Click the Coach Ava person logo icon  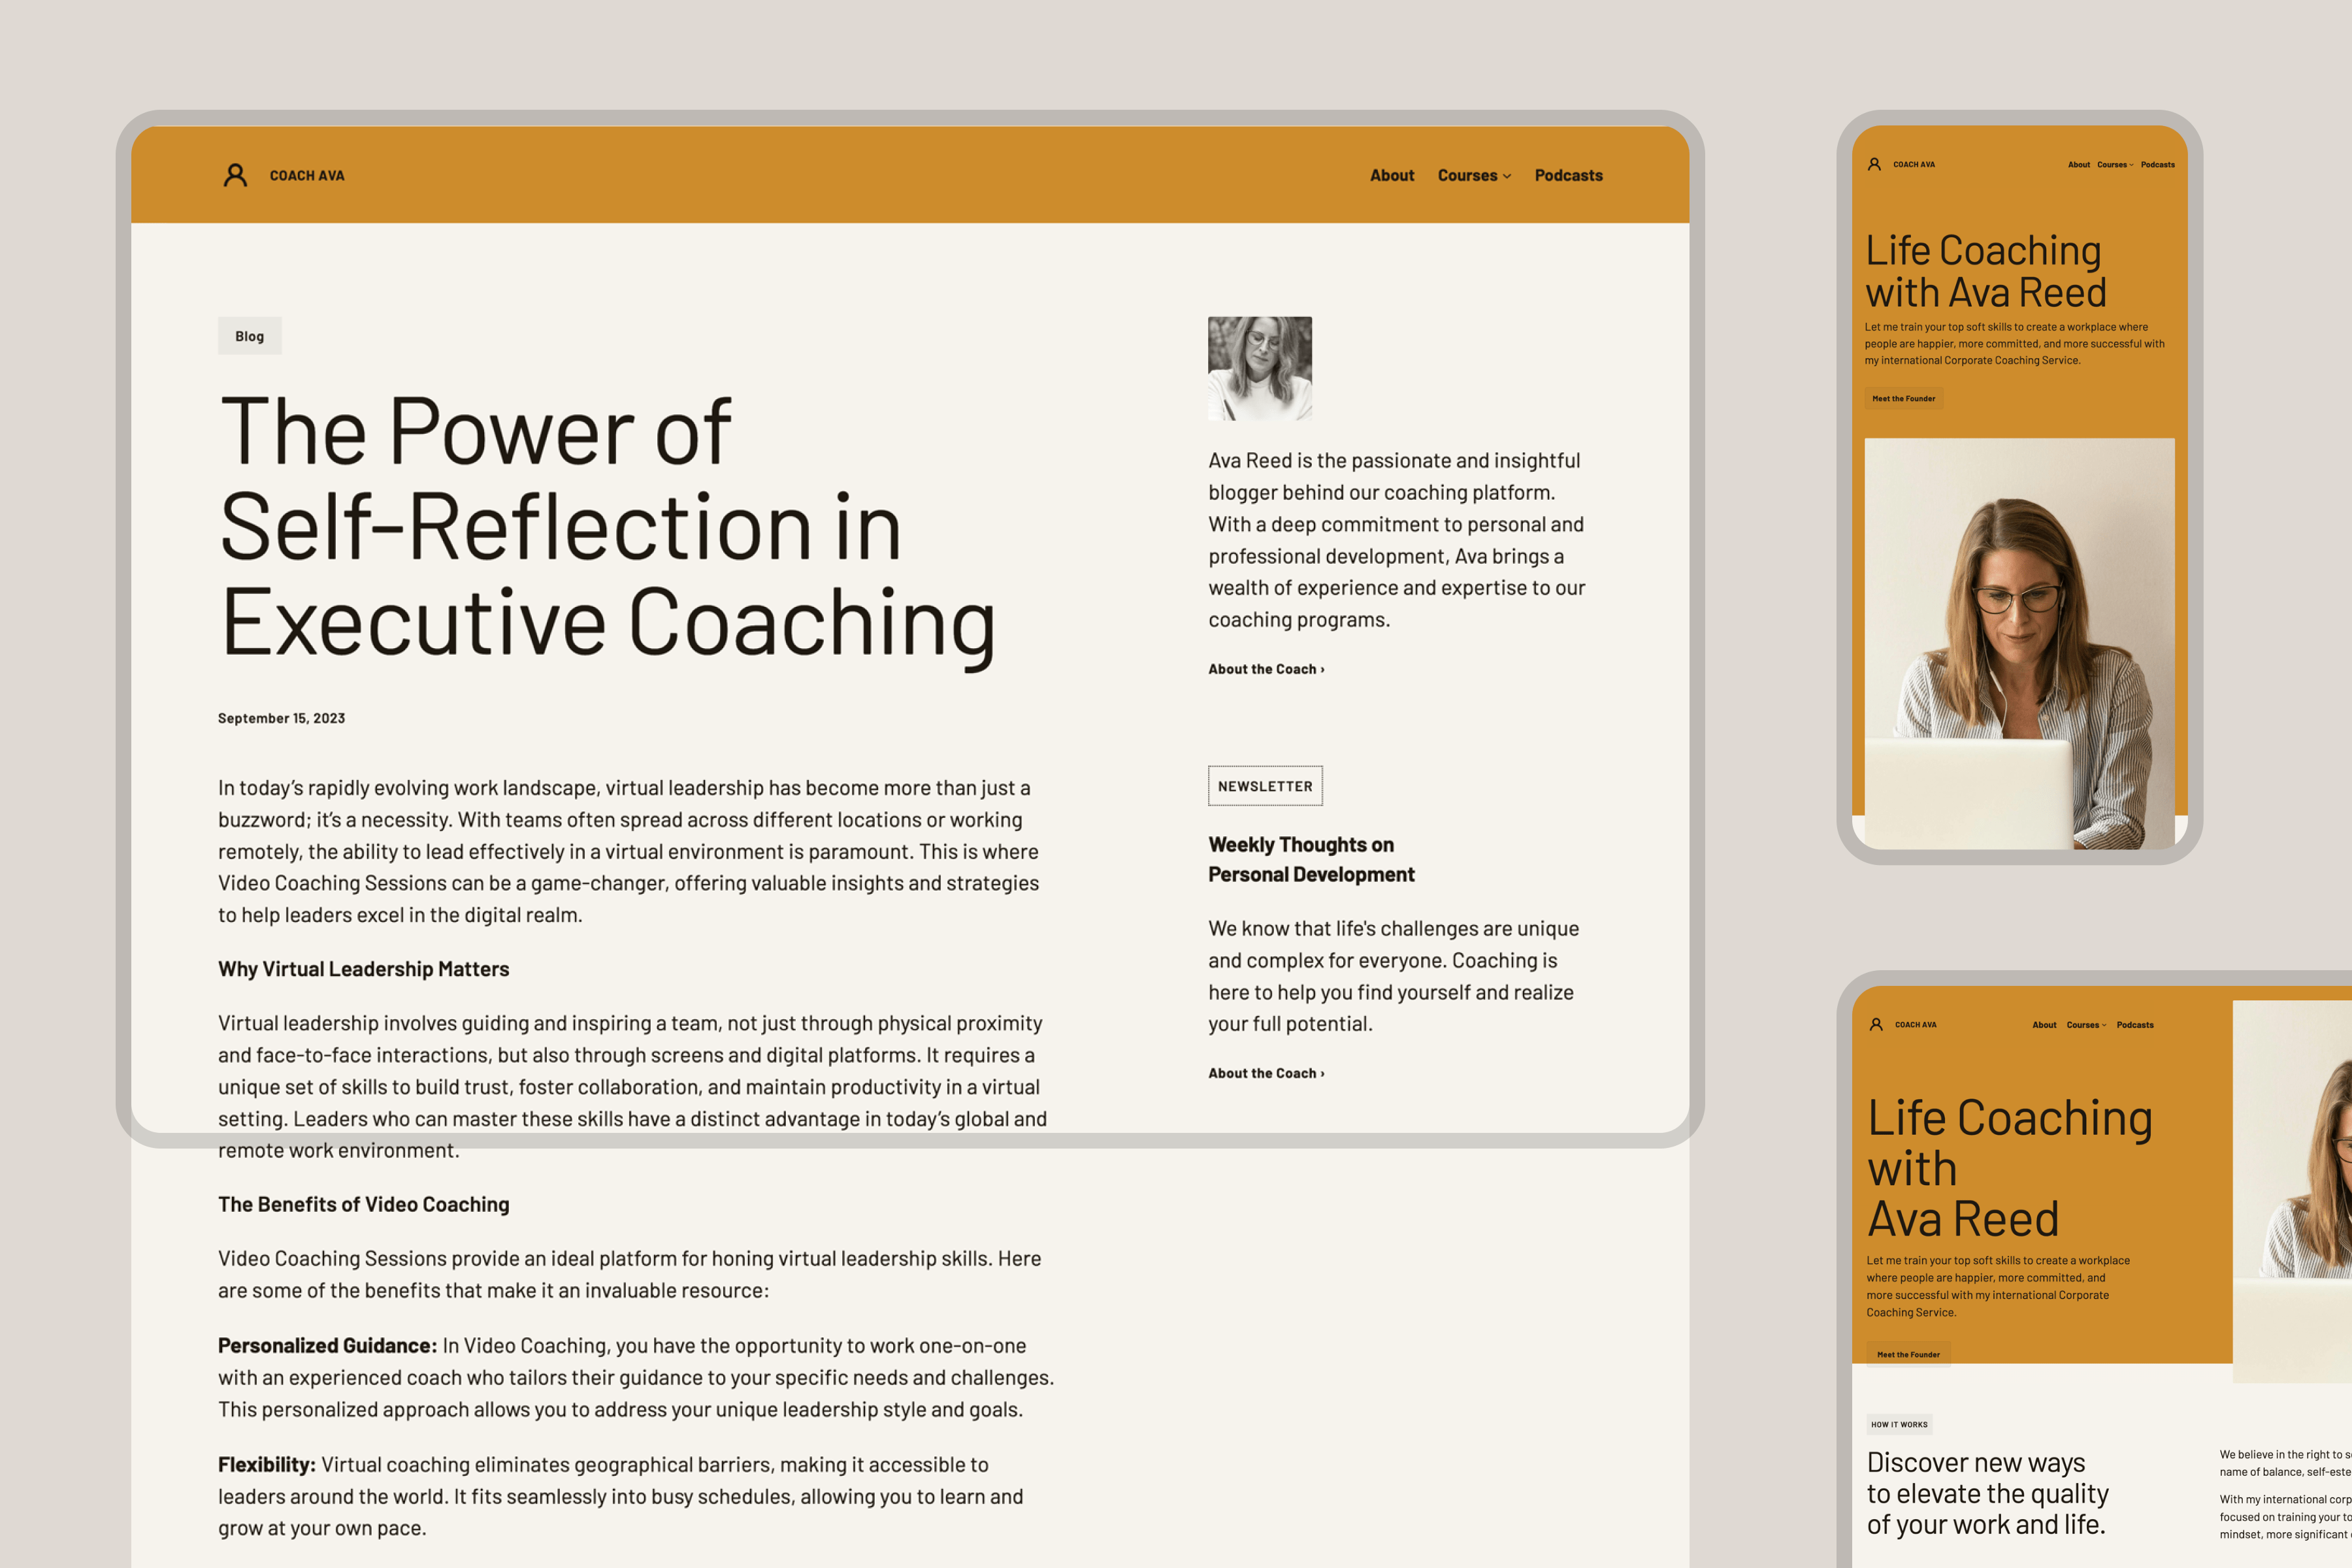(235, 175)
